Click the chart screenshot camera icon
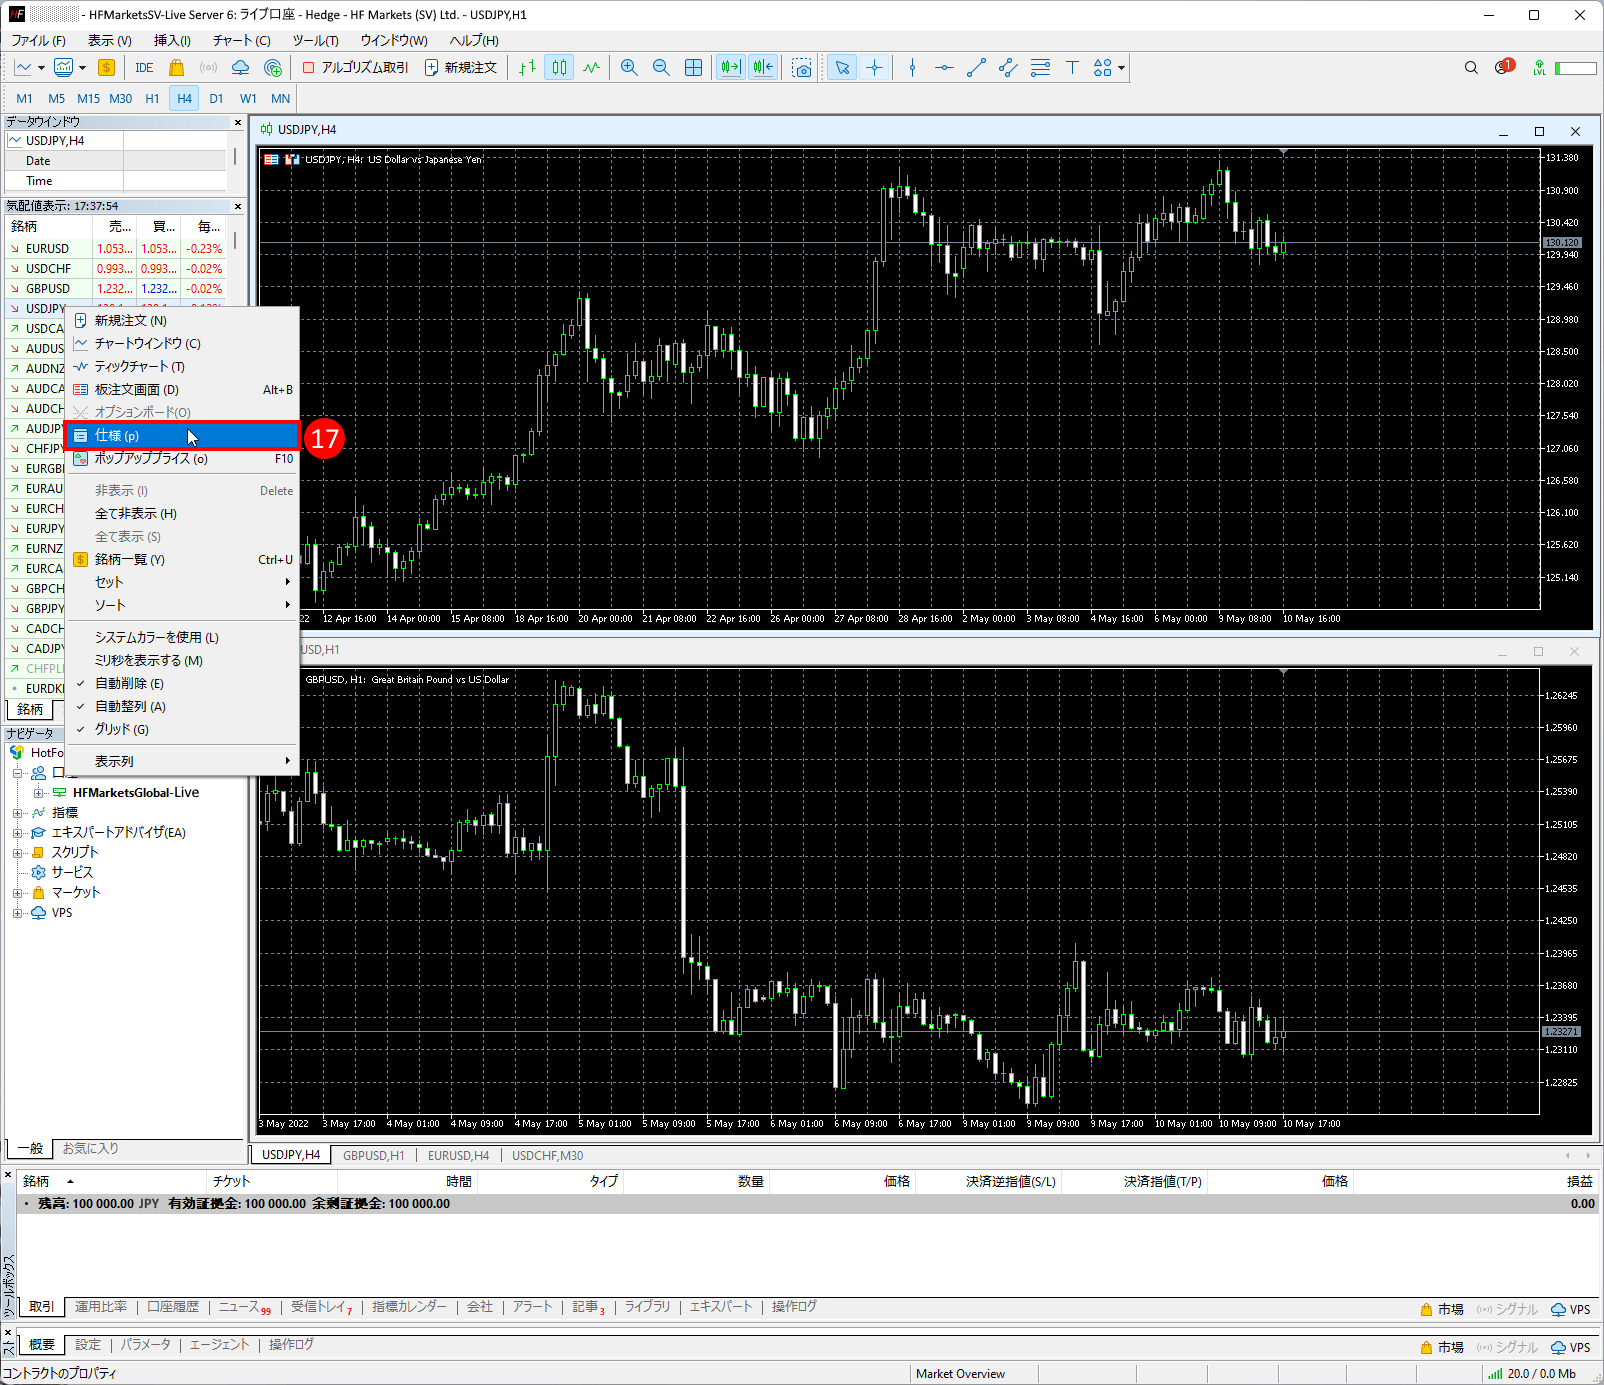The height and width of the screenshot is (1385, 1604). coord(802,67)
